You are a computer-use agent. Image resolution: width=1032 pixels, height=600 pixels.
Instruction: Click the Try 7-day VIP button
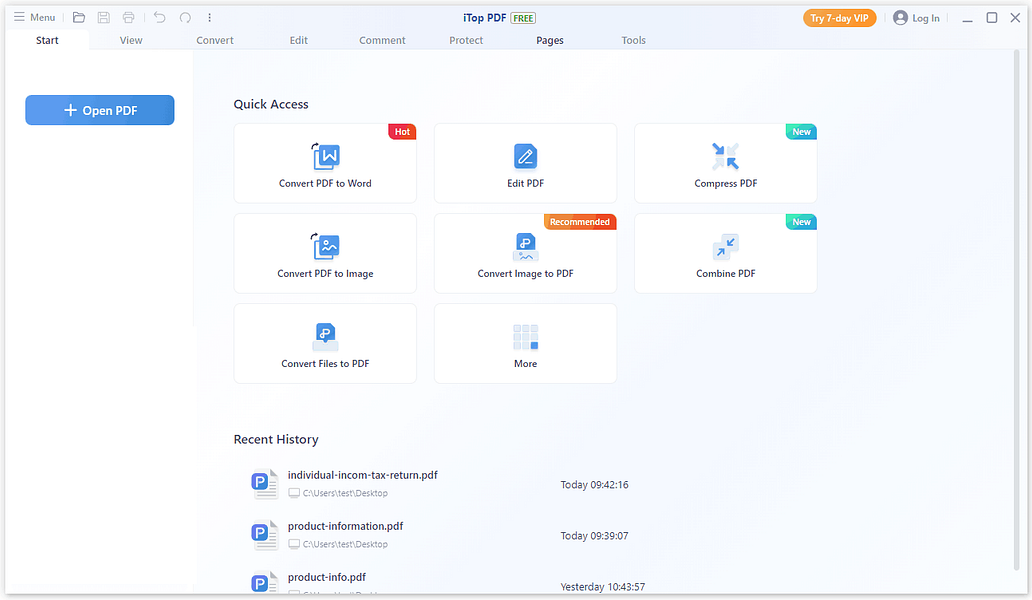click(839, 18)
